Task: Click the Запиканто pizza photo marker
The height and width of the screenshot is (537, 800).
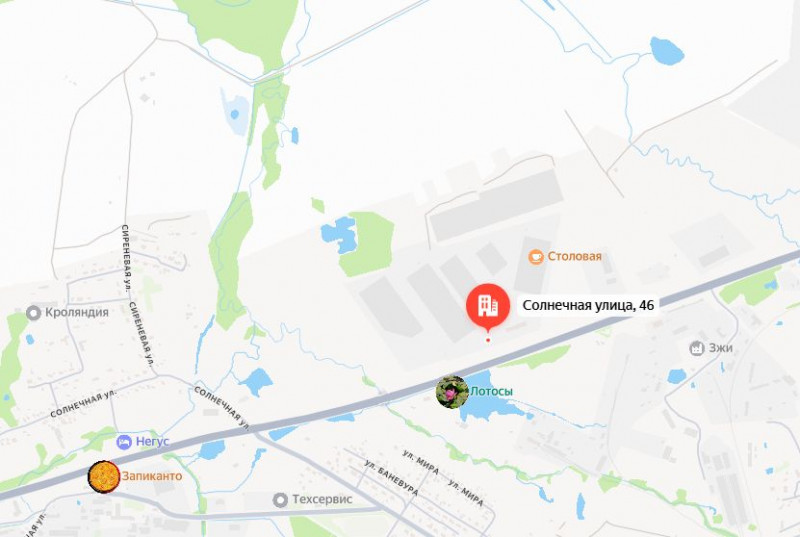Action: click(104, 477)
